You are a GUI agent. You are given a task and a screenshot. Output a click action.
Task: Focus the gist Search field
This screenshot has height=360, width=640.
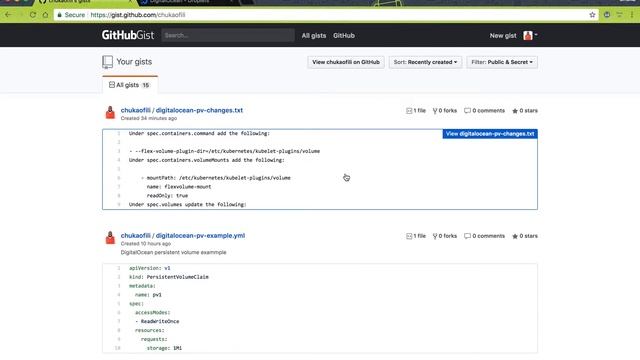[x=228, y=36]
